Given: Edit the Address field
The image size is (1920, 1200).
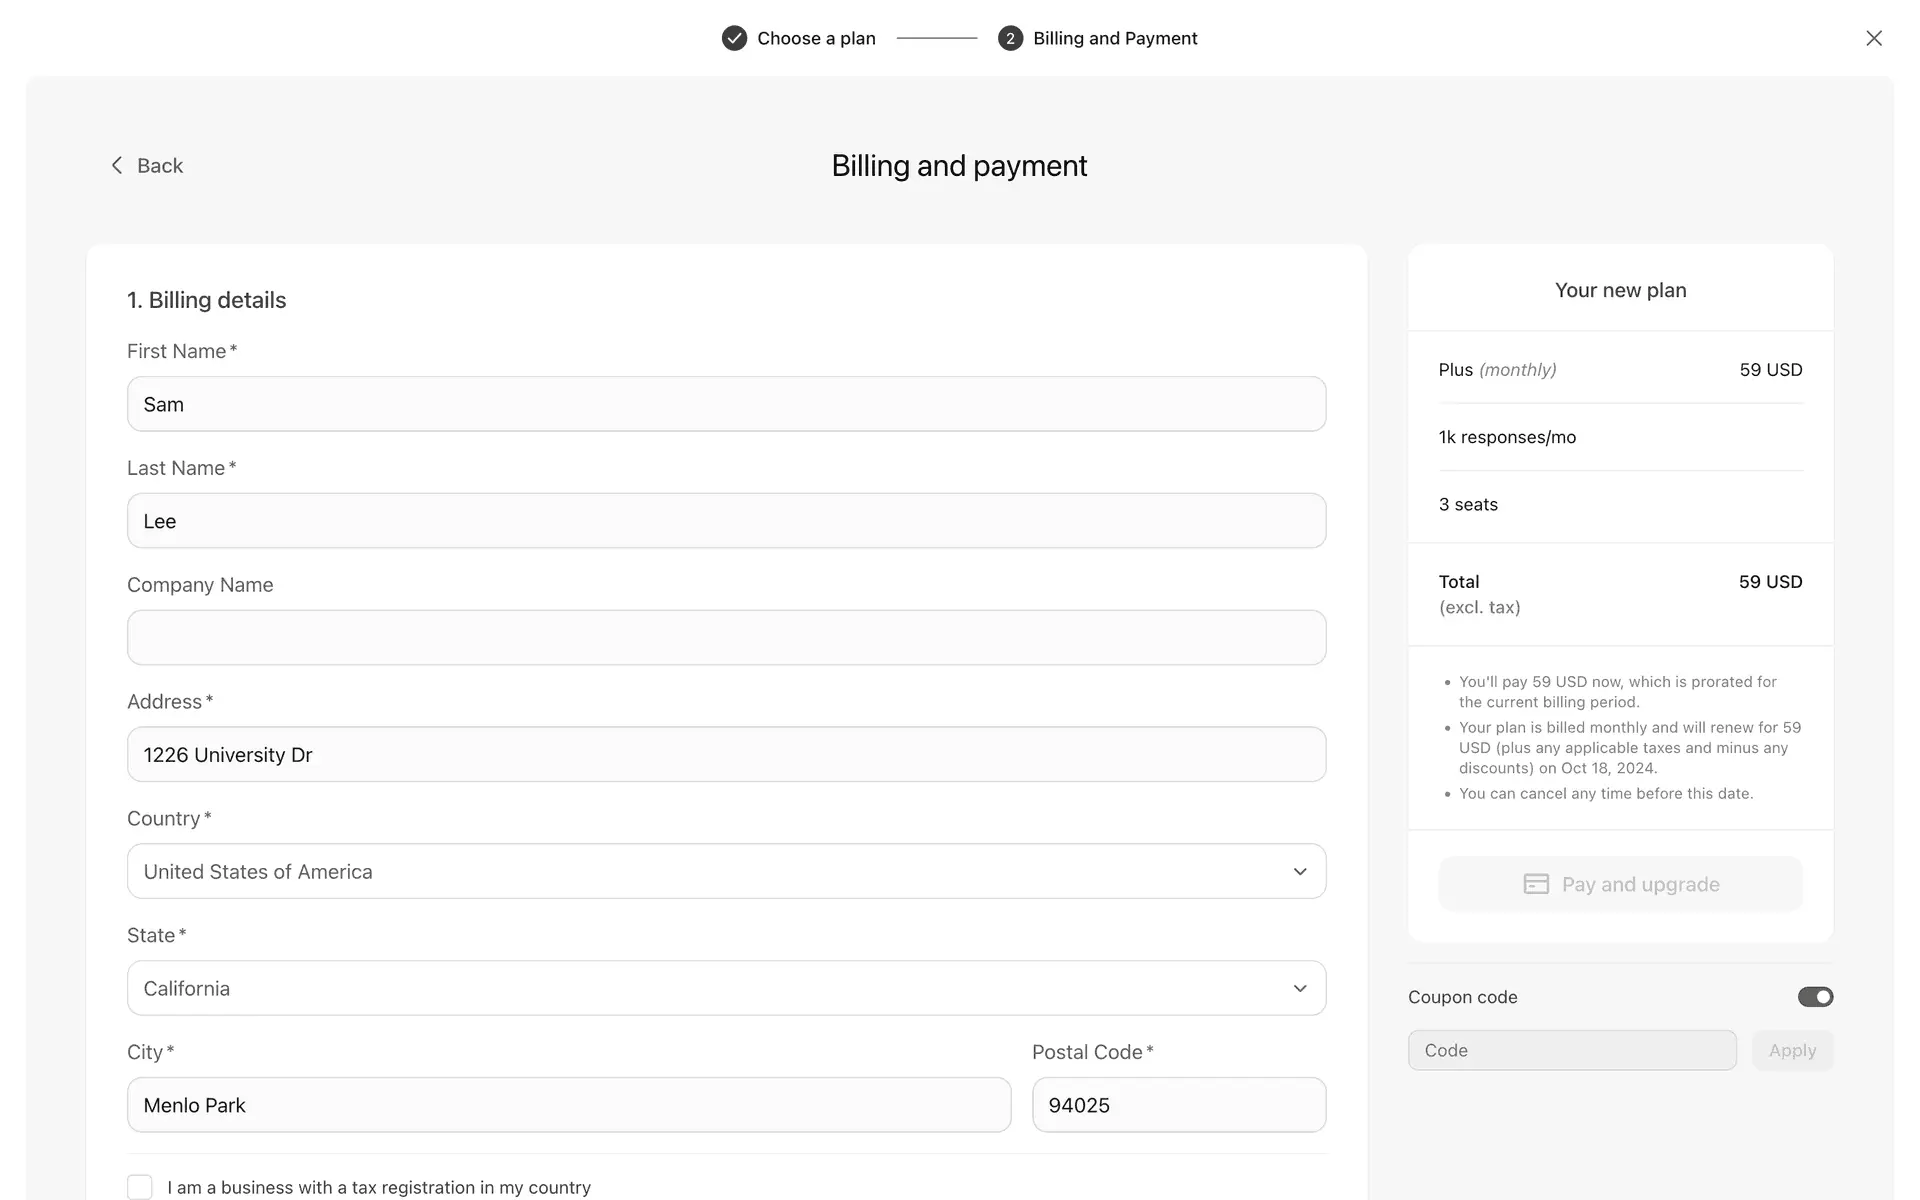Looking at the screenshot, I should coord(726,755).
